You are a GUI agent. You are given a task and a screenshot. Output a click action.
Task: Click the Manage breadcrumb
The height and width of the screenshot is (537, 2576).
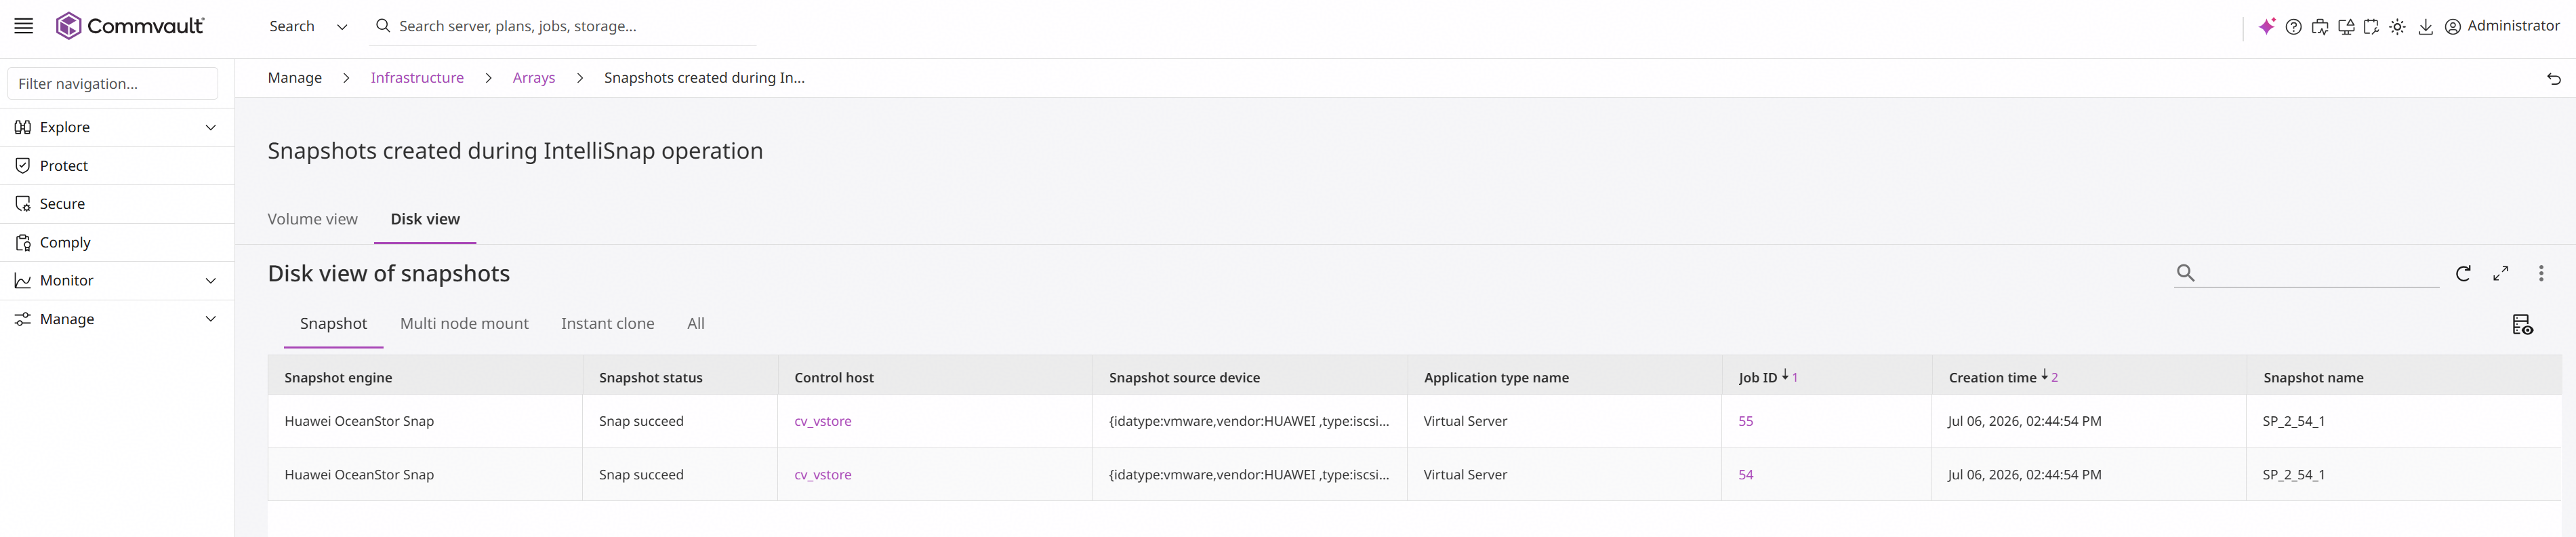295,78
